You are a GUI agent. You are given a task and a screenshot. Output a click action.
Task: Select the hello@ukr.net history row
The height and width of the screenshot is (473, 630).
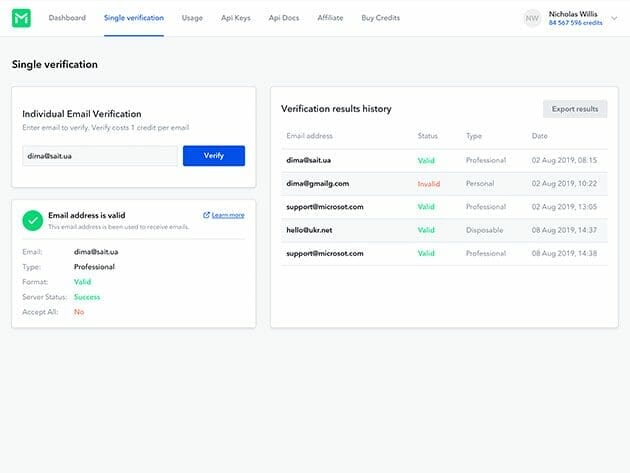click(445, 230)
